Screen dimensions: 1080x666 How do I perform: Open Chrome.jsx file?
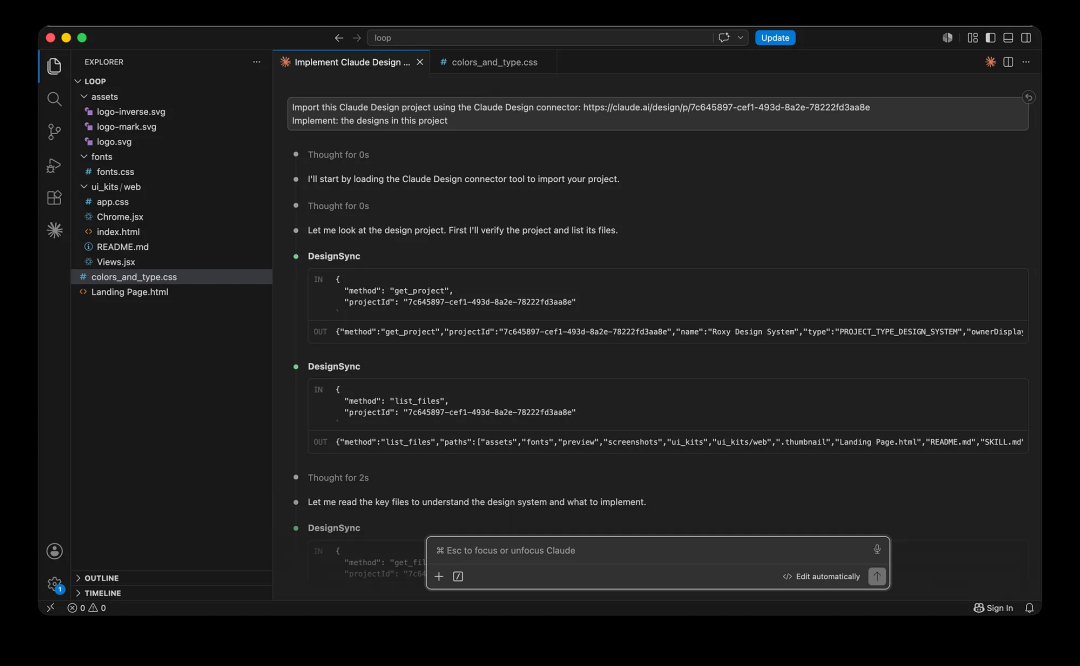[x=120, y=217]
